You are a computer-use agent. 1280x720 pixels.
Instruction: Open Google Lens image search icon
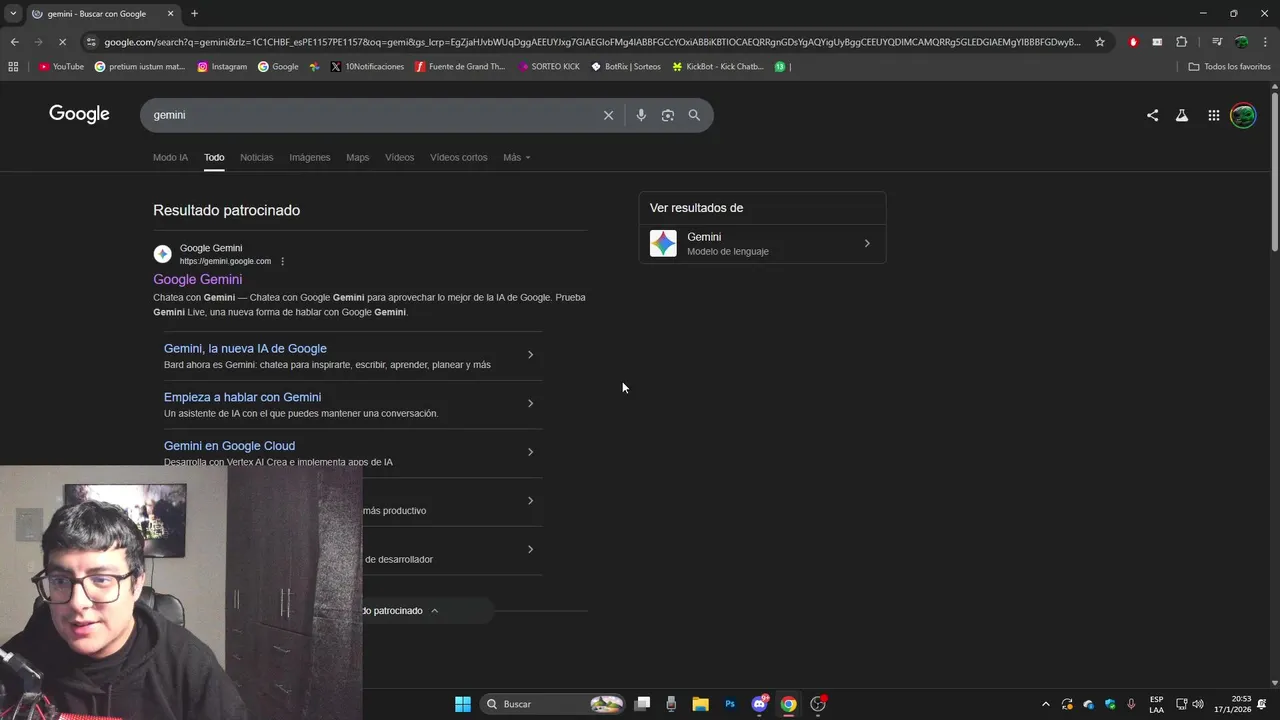tap(667, 115)
